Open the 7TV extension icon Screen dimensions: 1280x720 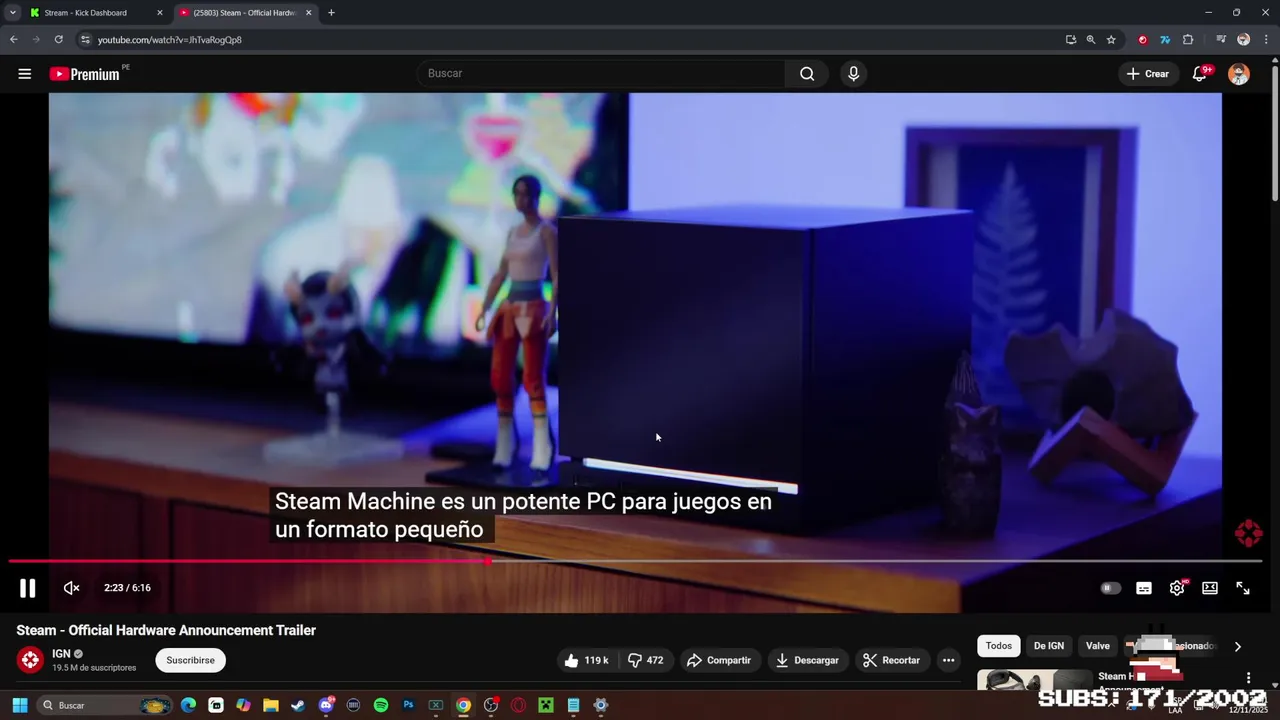tap(1165, 40)
